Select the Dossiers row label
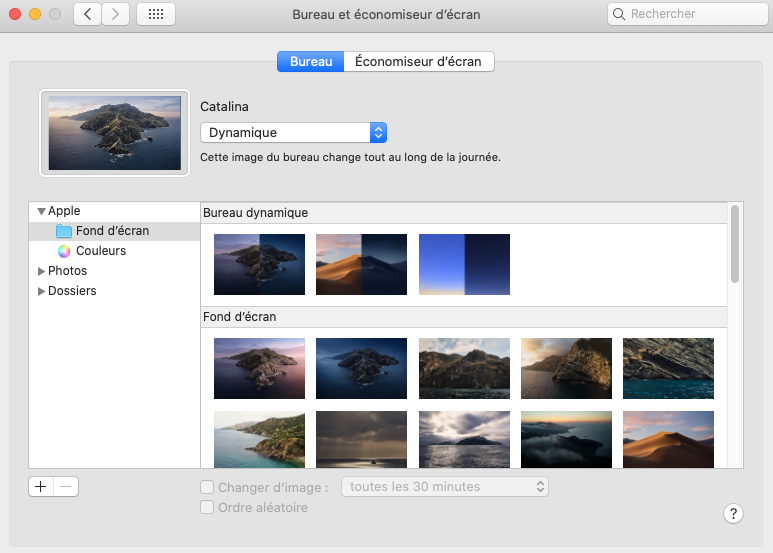 (x=72, y=291)
